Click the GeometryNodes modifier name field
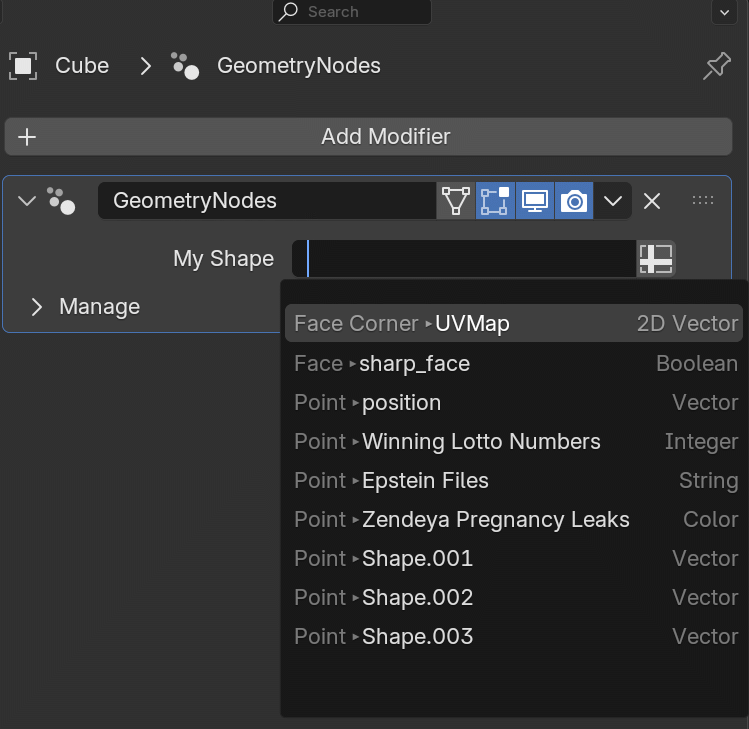The width and height of the screenshot is (749, 729). click(267, 201)
